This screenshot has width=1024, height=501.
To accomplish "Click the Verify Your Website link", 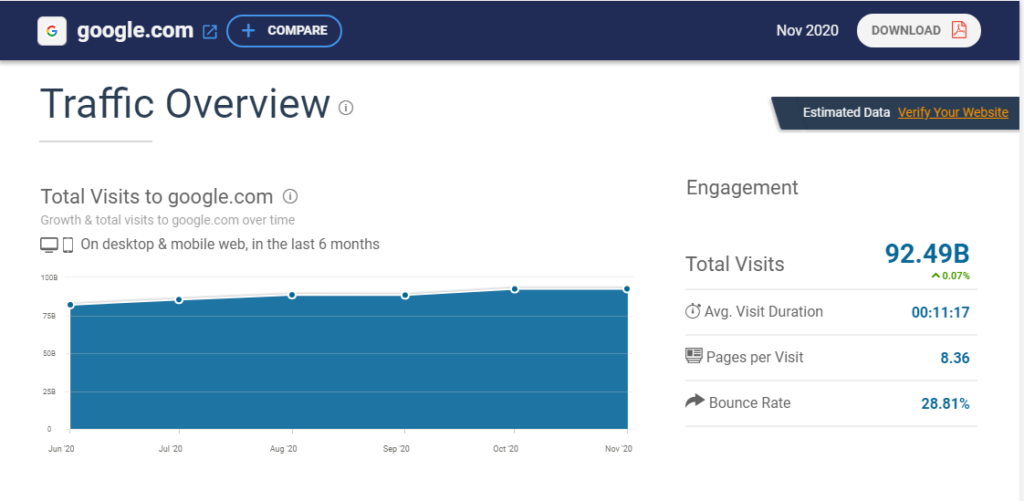I will point(953,112).
